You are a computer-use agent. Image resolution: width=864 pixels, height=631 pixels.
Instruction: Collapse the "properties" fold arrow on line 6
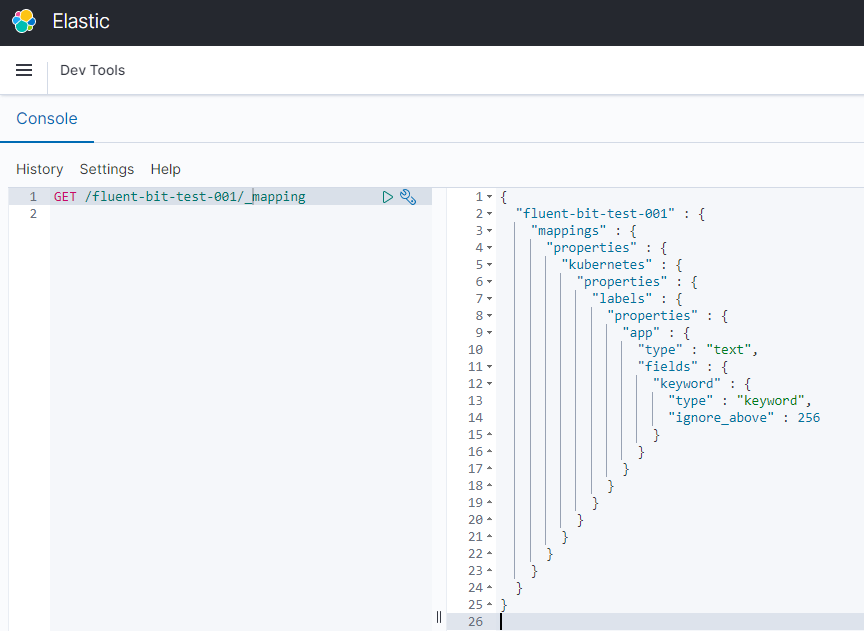coord(489,282)
